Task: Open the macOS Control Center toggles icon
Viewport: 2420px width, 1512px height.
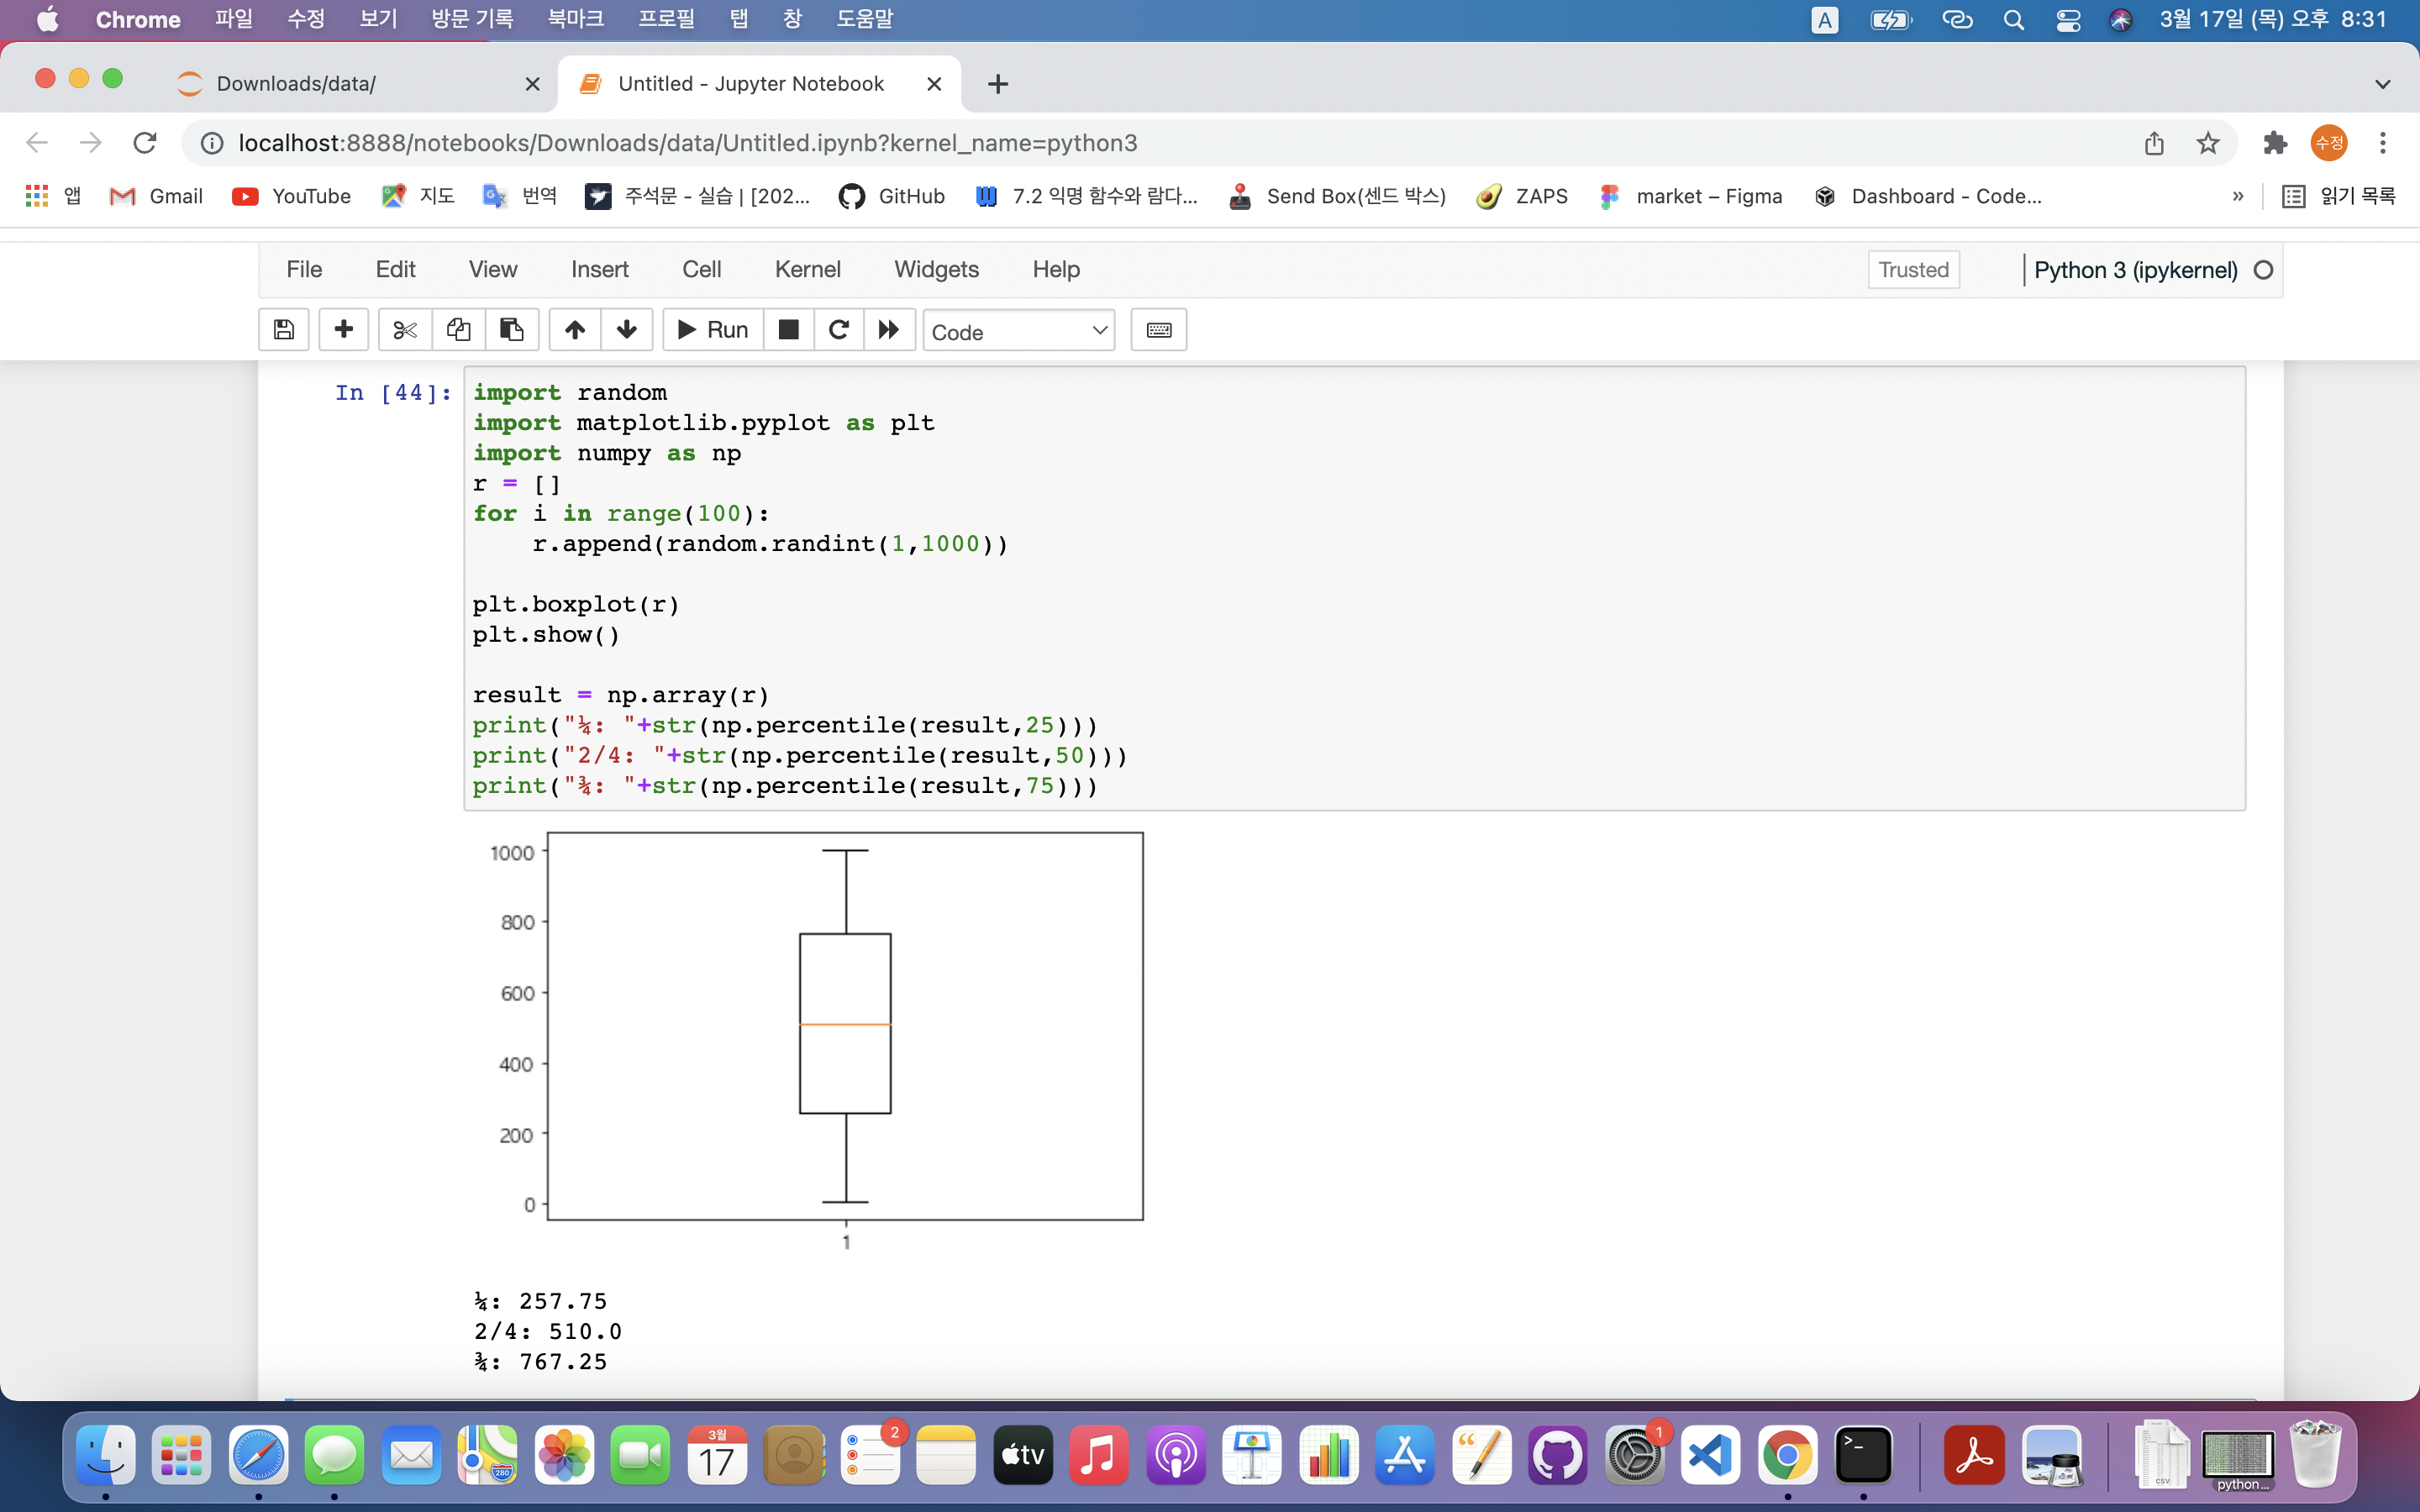Action: click(x=2068, y=20)
